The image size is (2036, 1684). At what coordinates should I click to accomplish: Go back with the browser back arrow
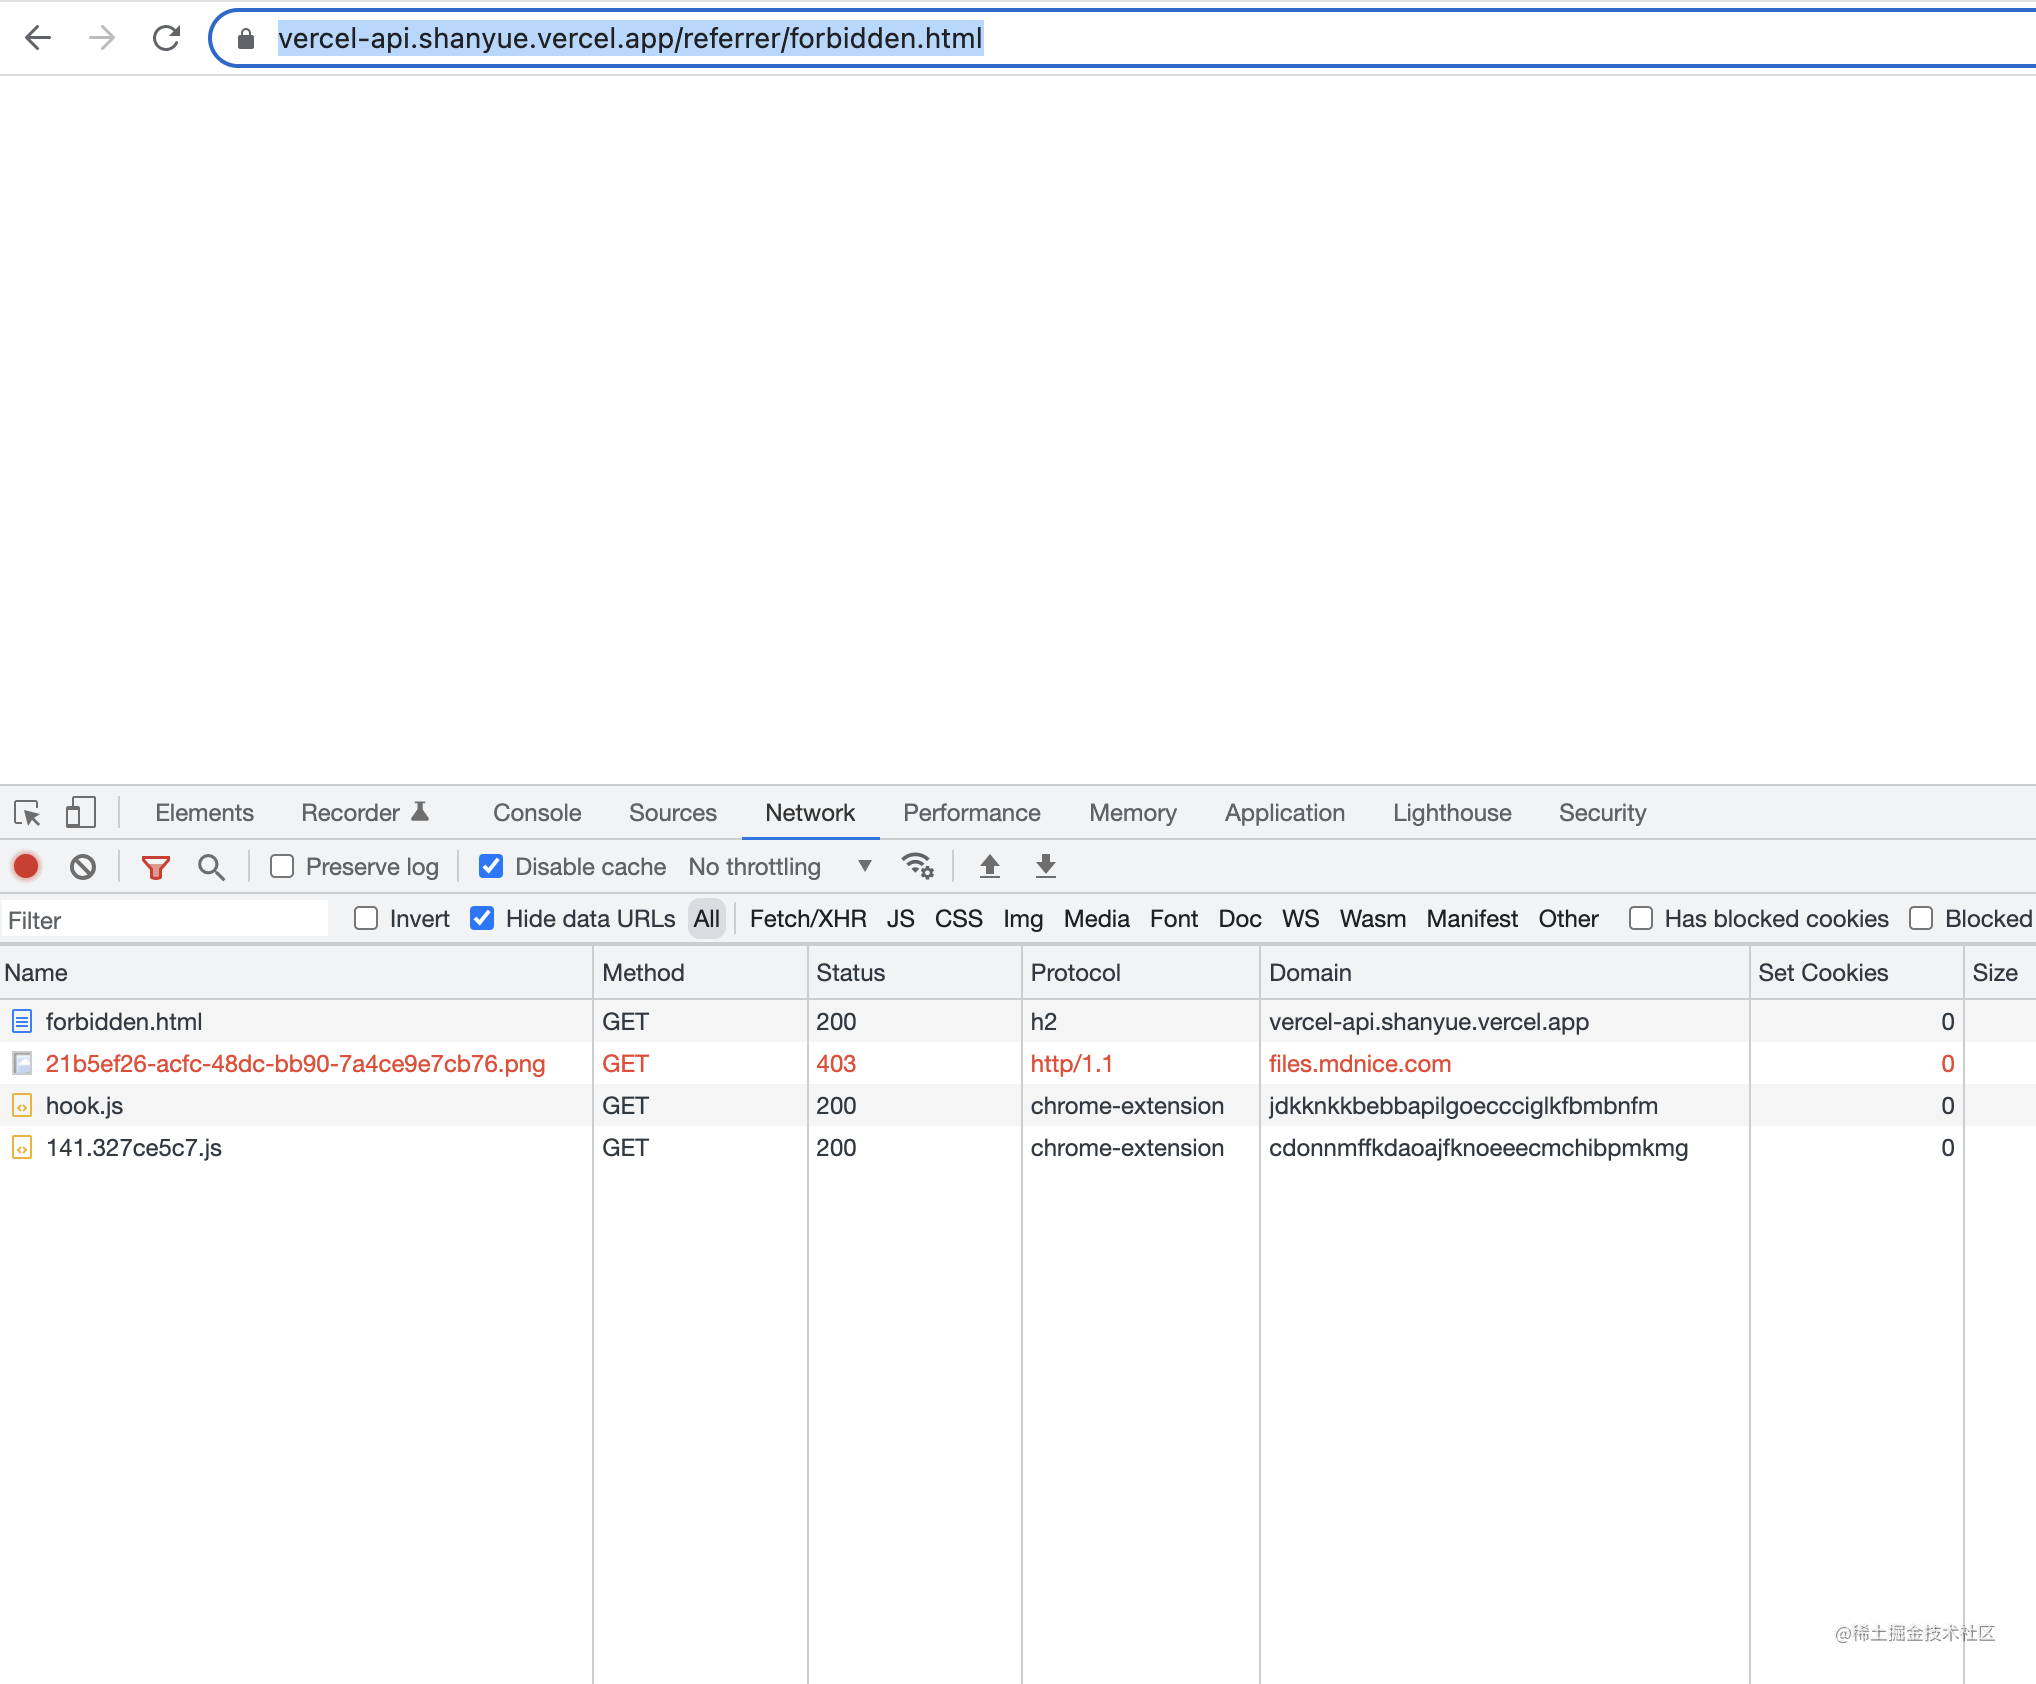tap(38, 38)
